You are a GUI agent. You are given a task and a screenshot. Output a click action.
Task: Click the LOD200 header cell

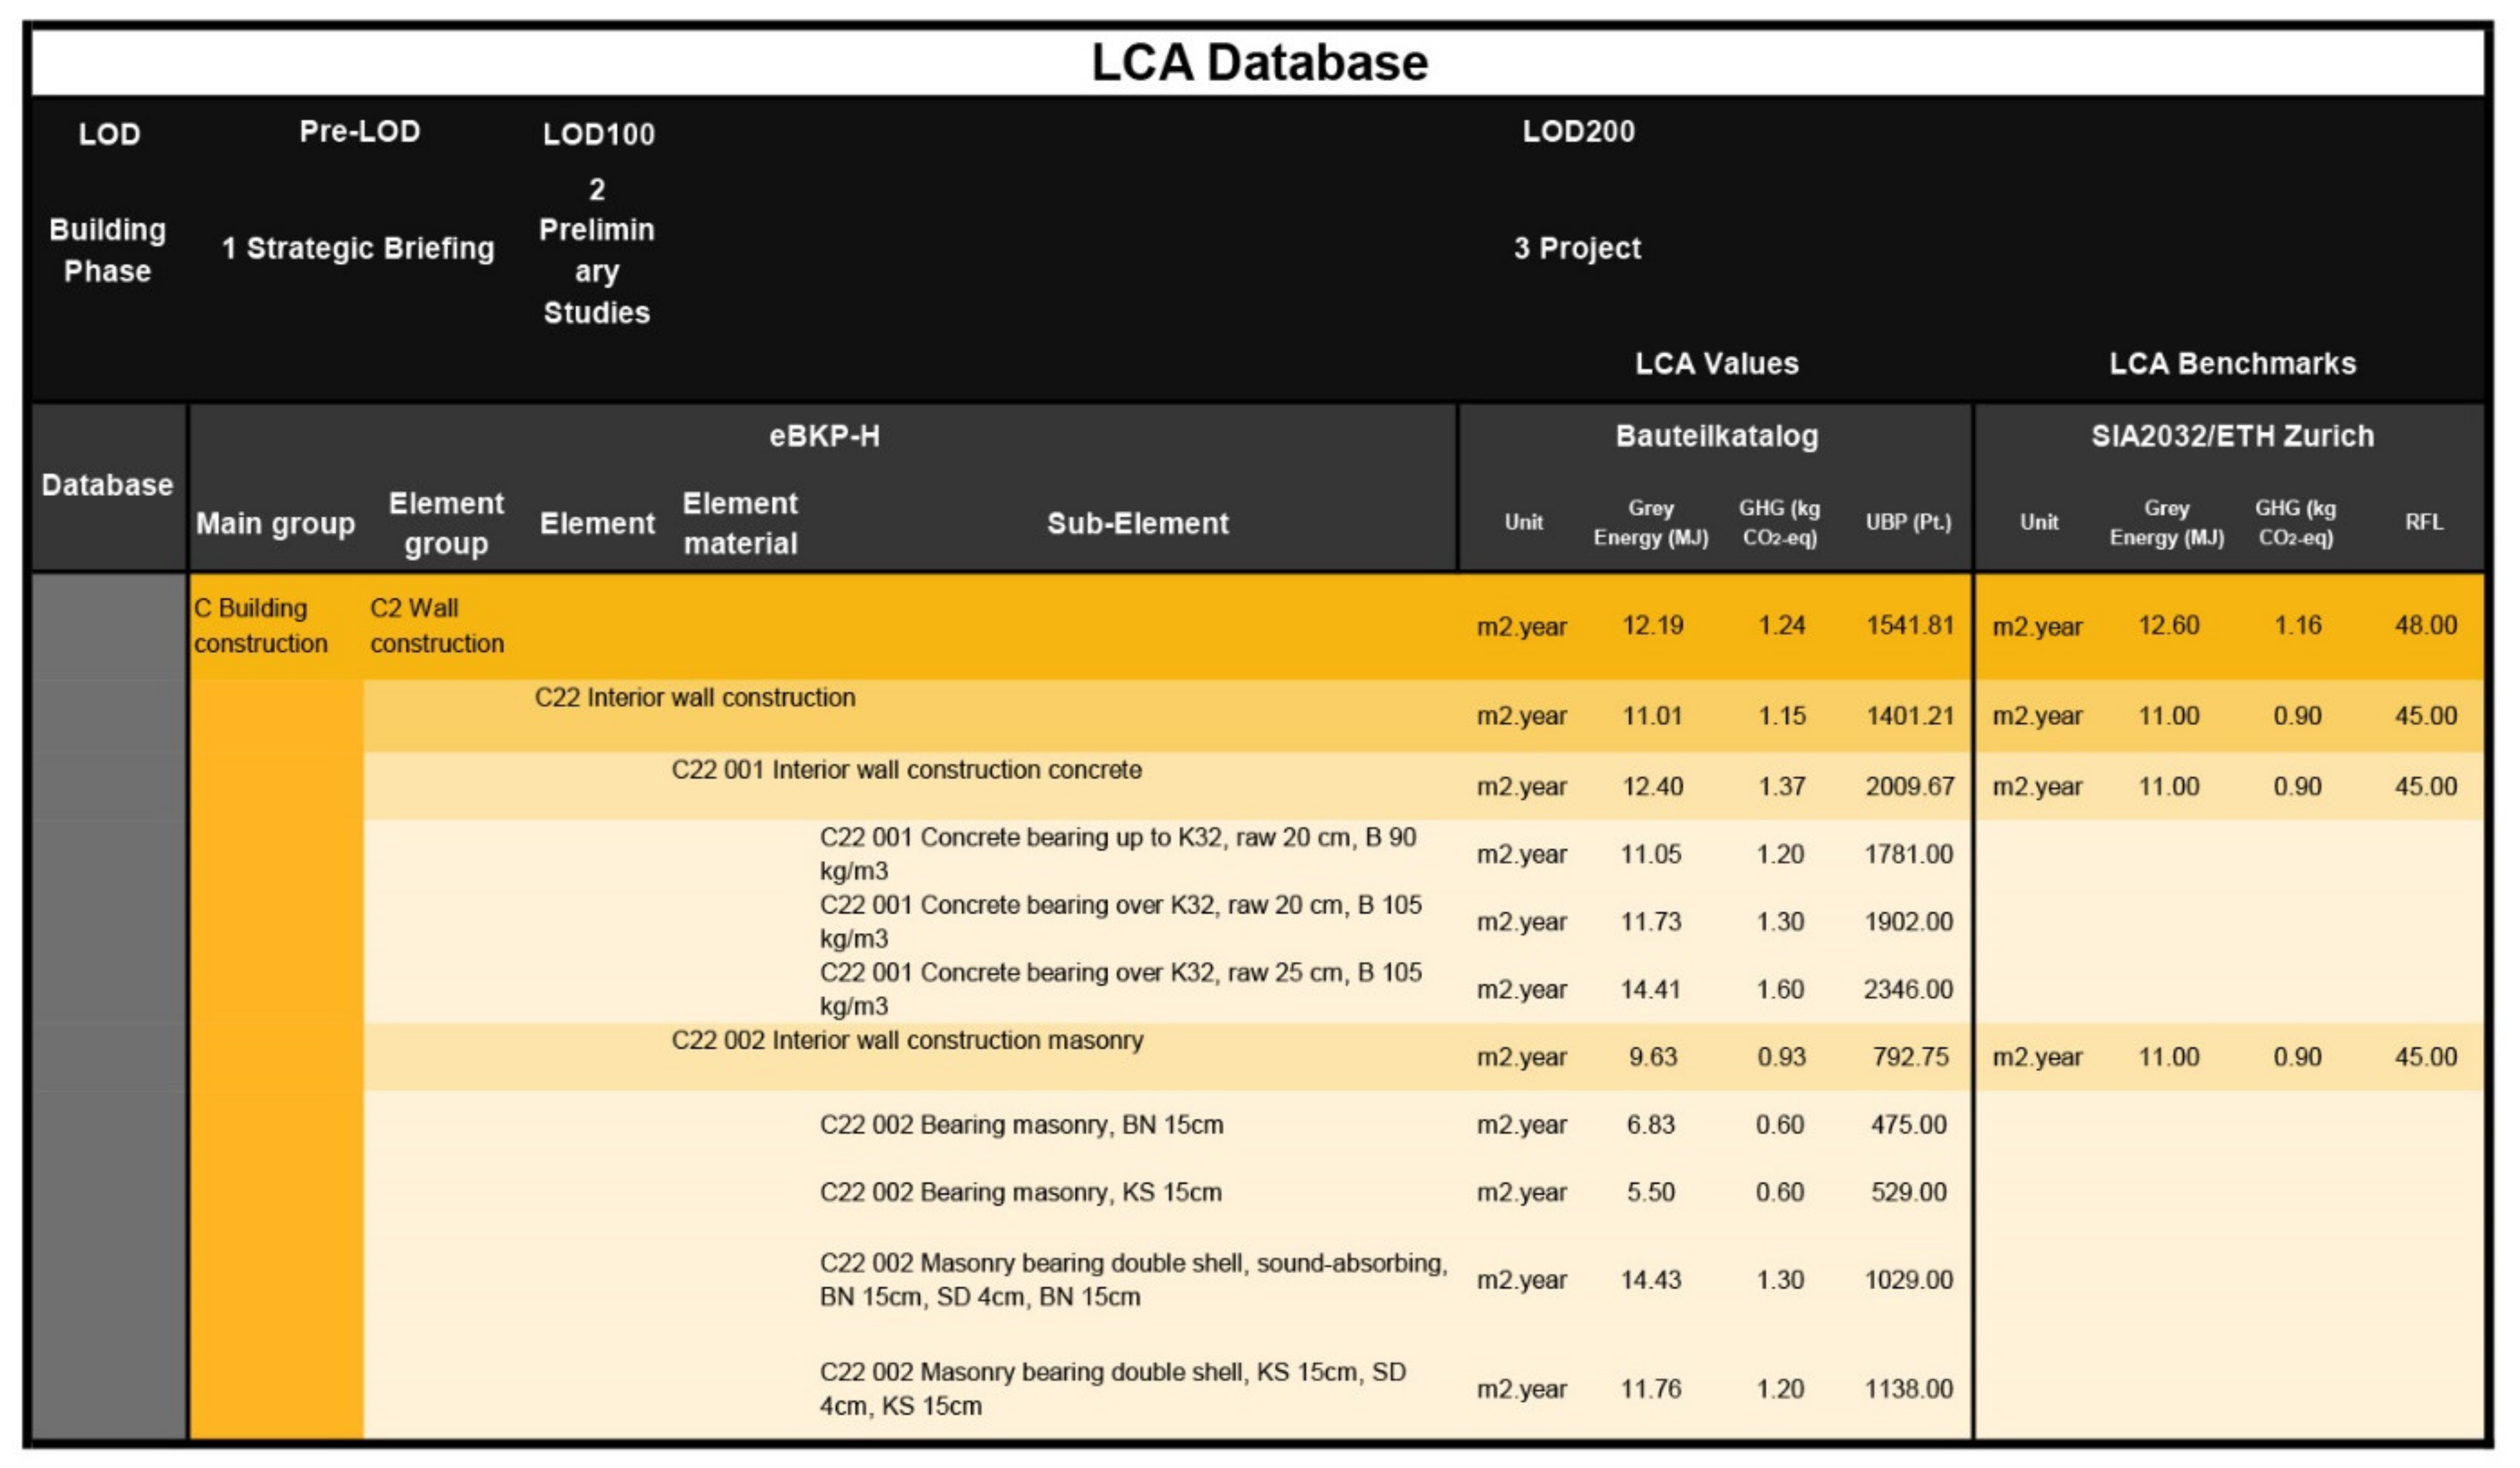[1578, 132]
